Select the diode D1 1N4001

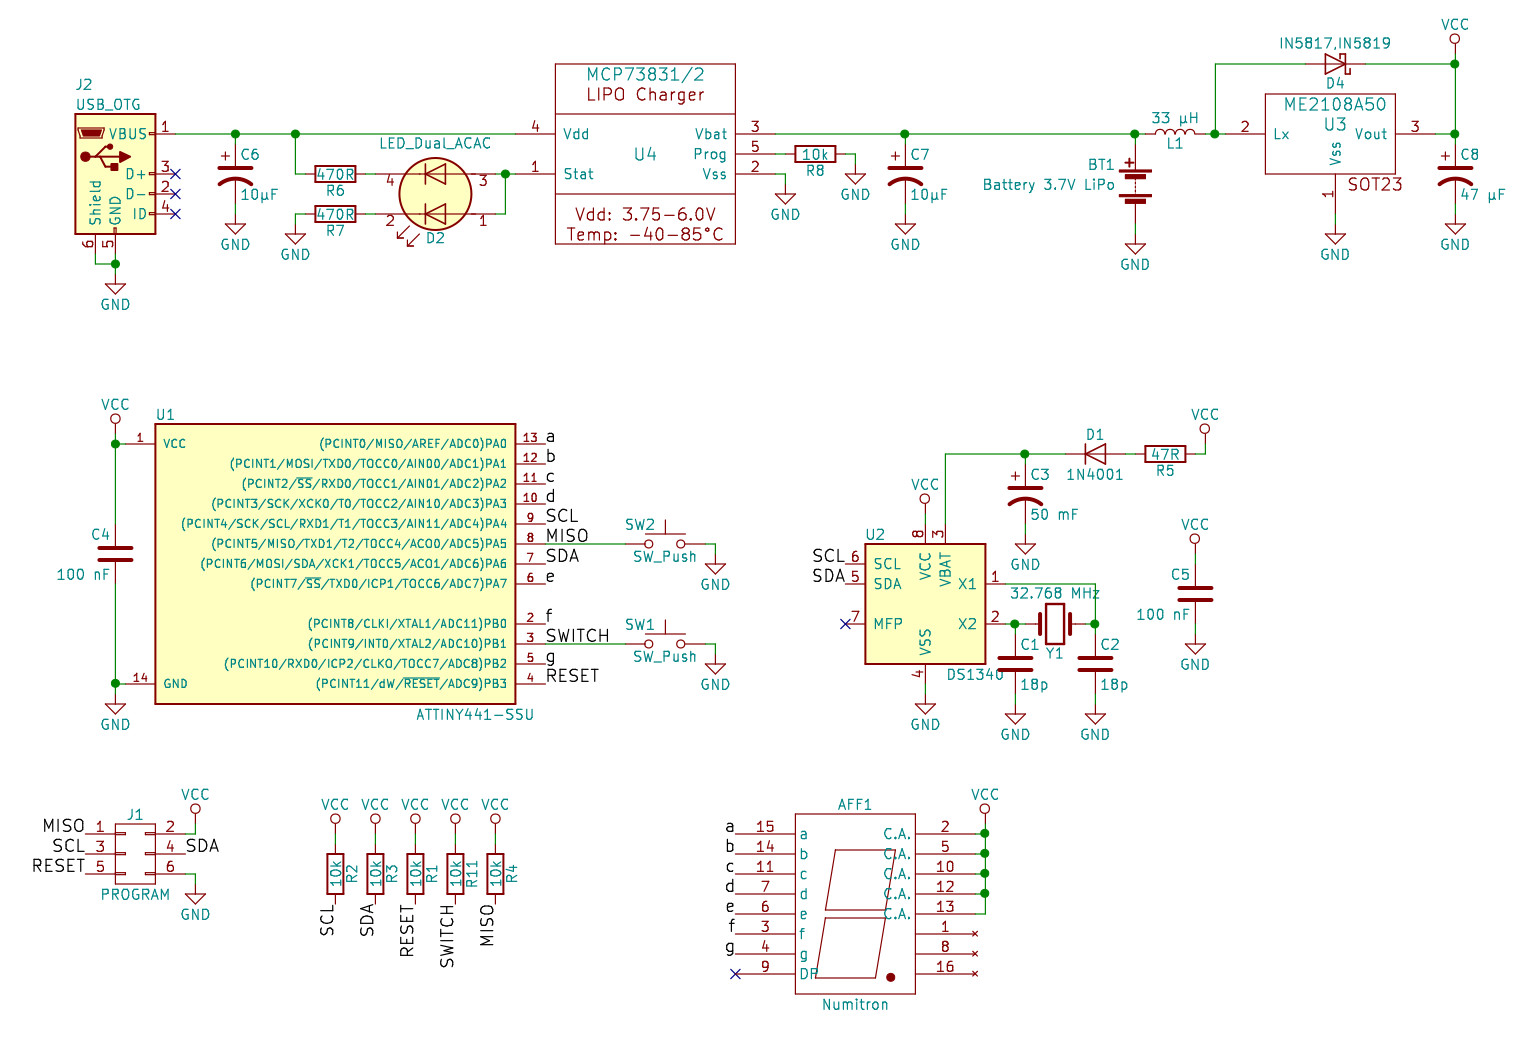1094,453
